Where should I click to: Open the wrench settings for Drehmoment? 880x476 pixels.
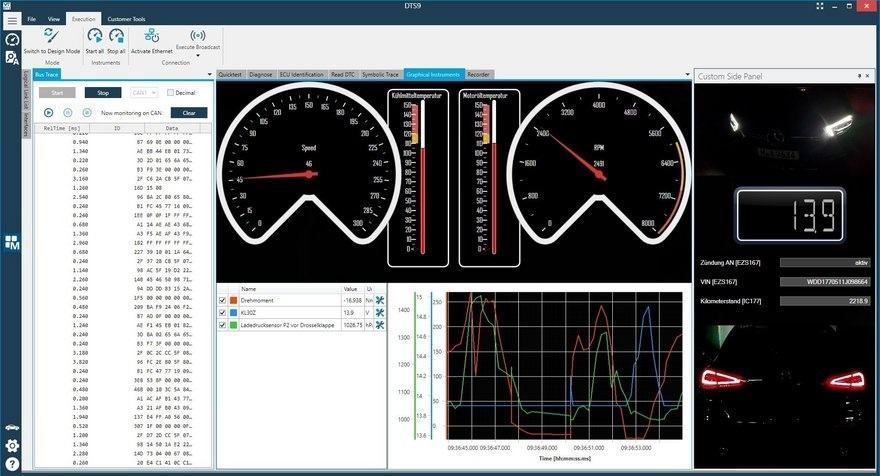point(380,300)
